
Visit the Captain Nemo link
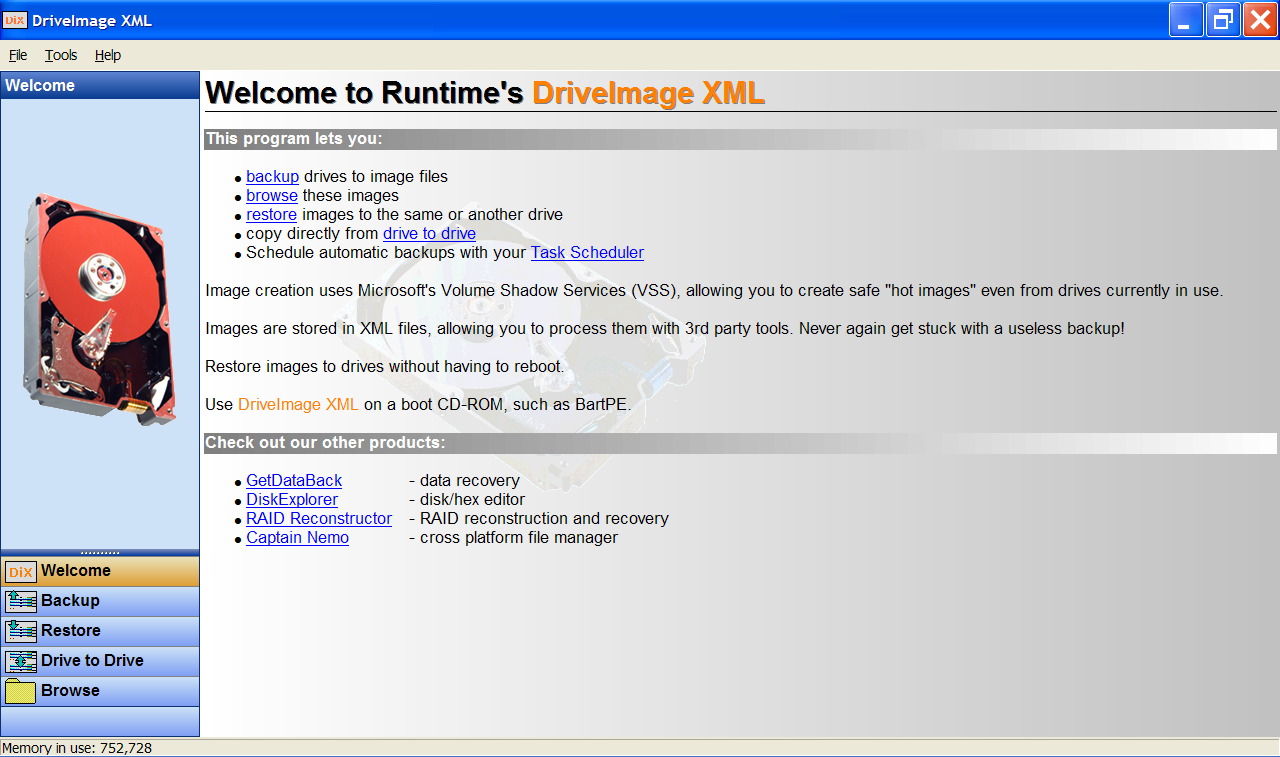297,538
